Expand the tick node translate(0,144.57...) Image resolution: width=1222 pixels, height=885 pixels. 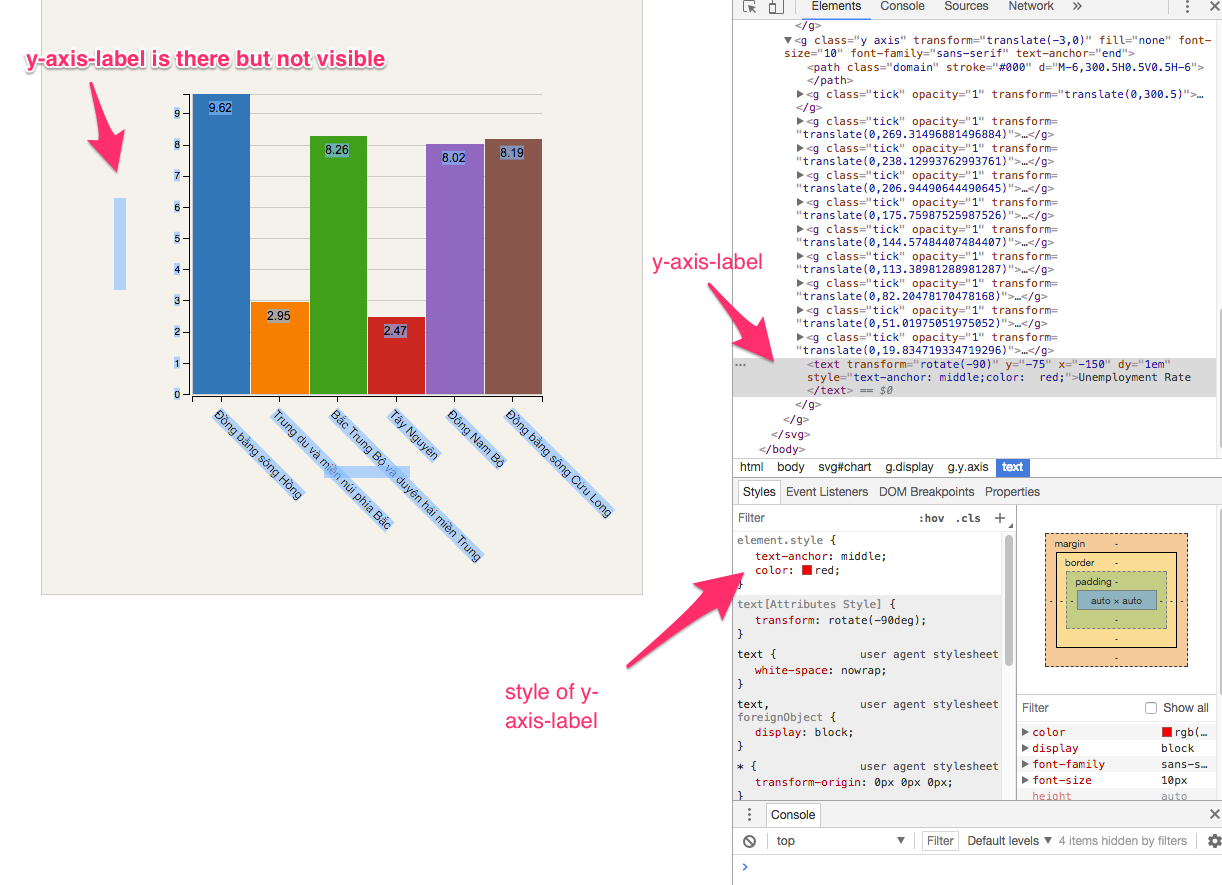point(801,229)
